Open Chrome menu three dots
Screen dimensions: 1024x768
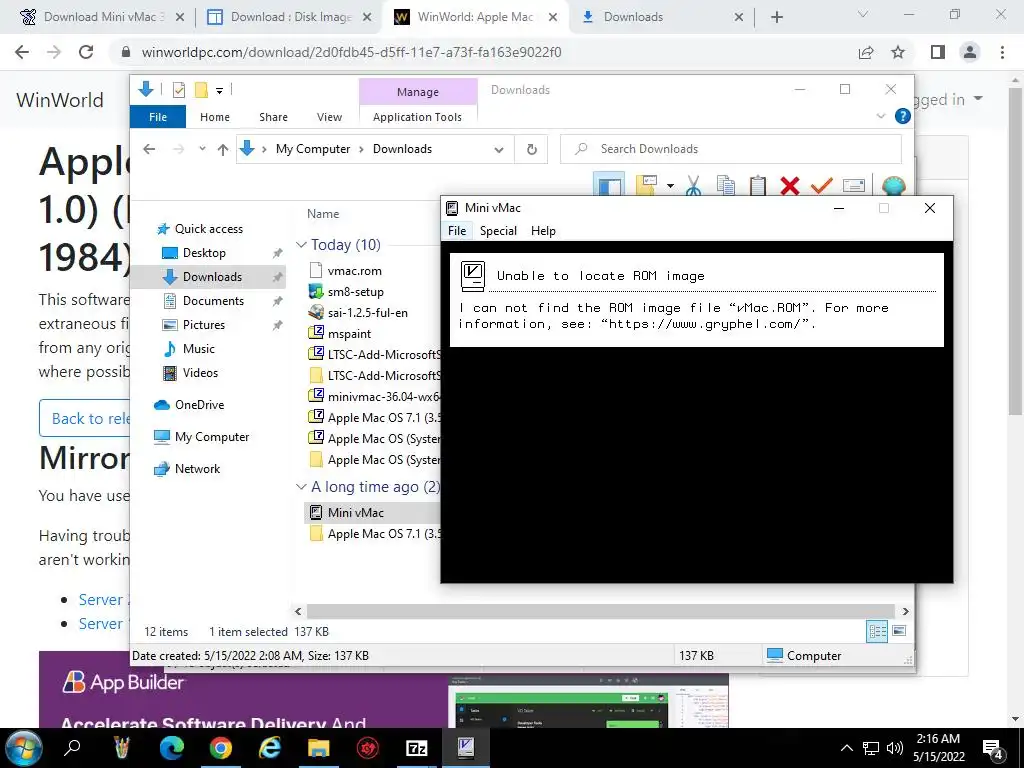1002,52
